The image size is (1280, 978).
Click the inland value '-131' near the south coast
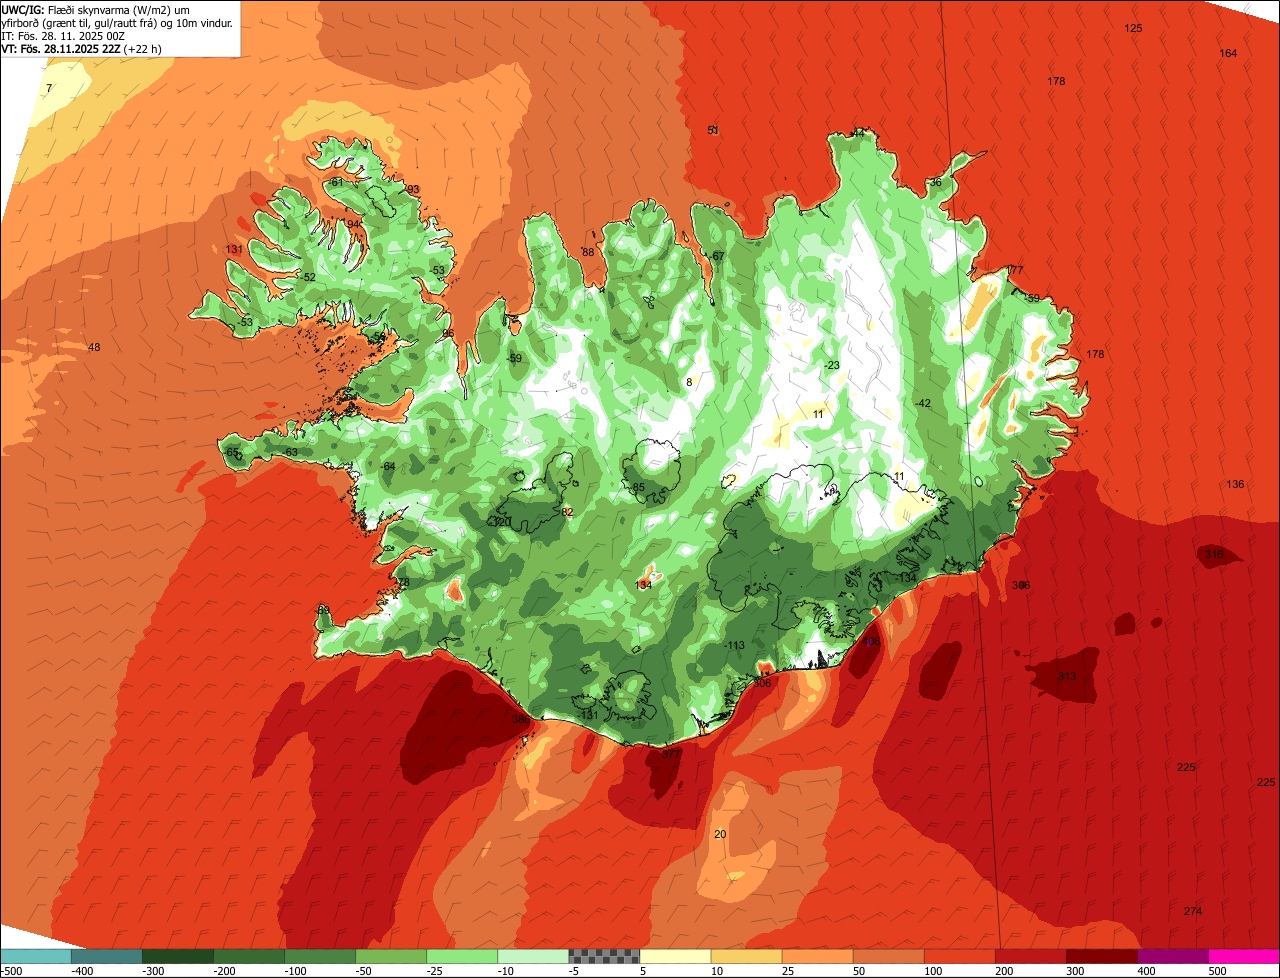pyautogui.click(x=587, y=714)
